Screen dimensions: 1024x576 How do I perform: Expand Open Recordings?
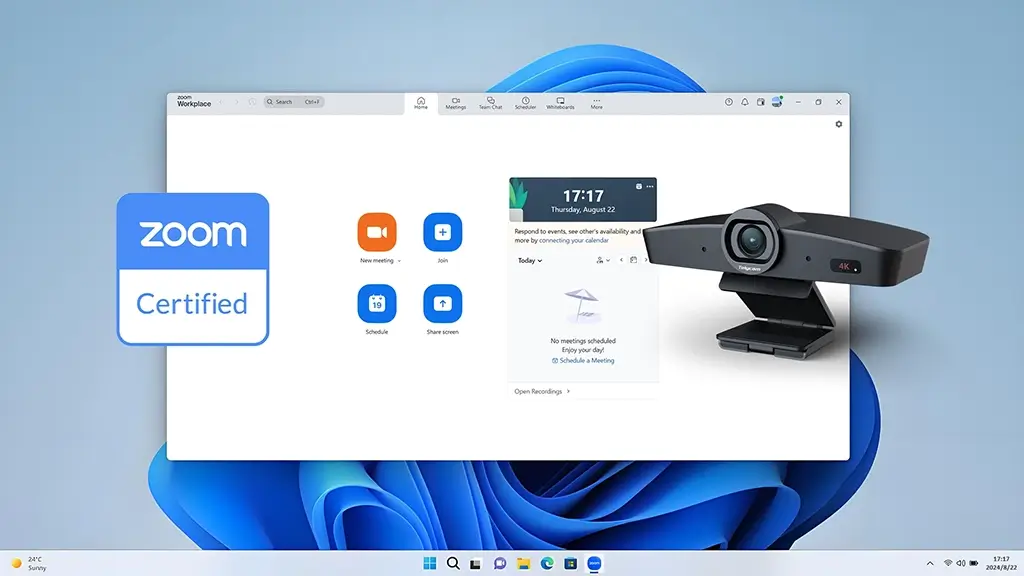tap(541, 391)
